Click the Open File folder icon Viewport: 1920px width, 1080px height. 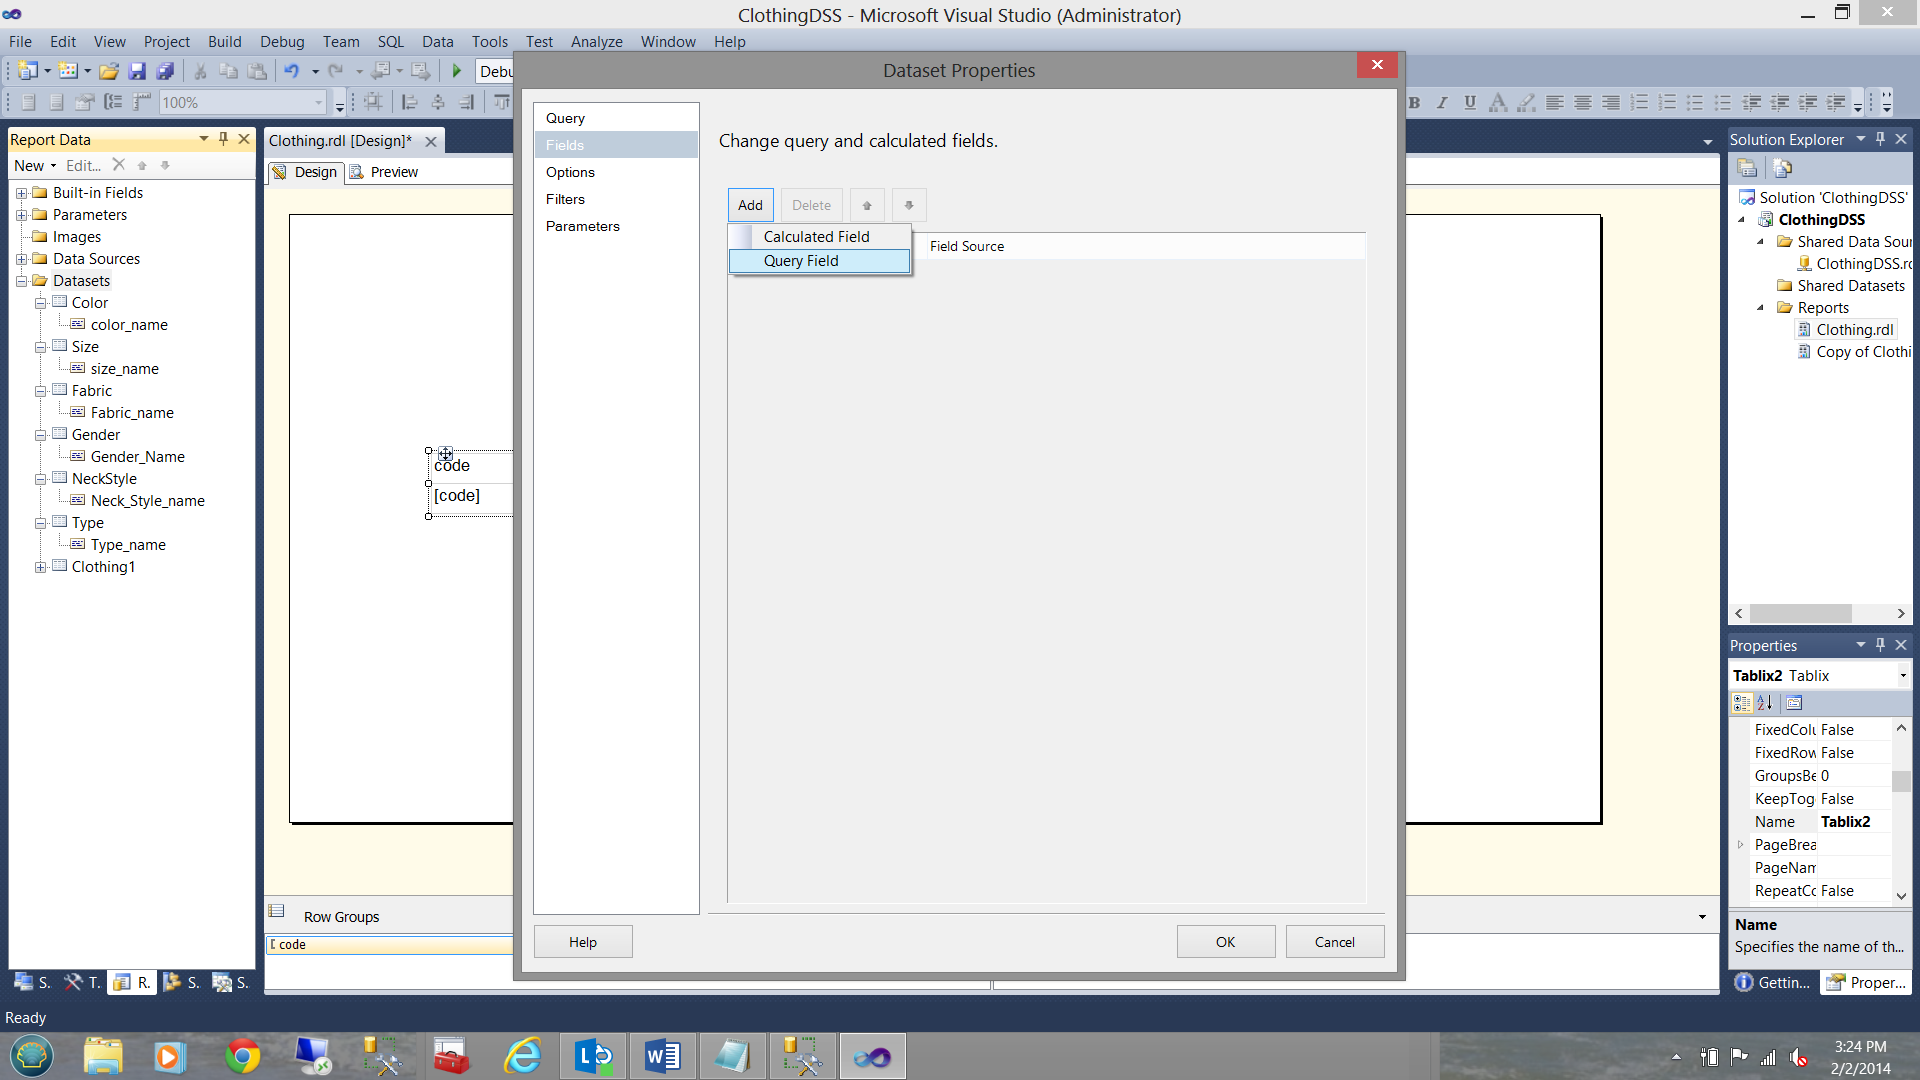coord(109,71)
